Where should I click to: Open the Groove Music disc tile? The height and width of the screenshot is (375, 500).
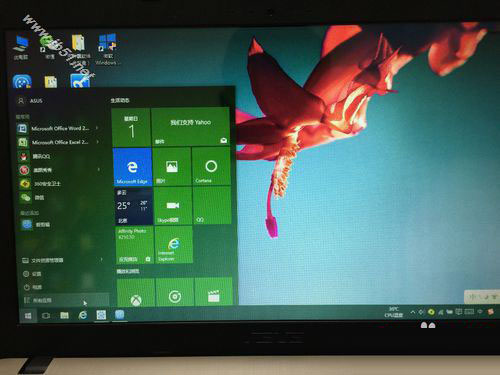[175, 293]
